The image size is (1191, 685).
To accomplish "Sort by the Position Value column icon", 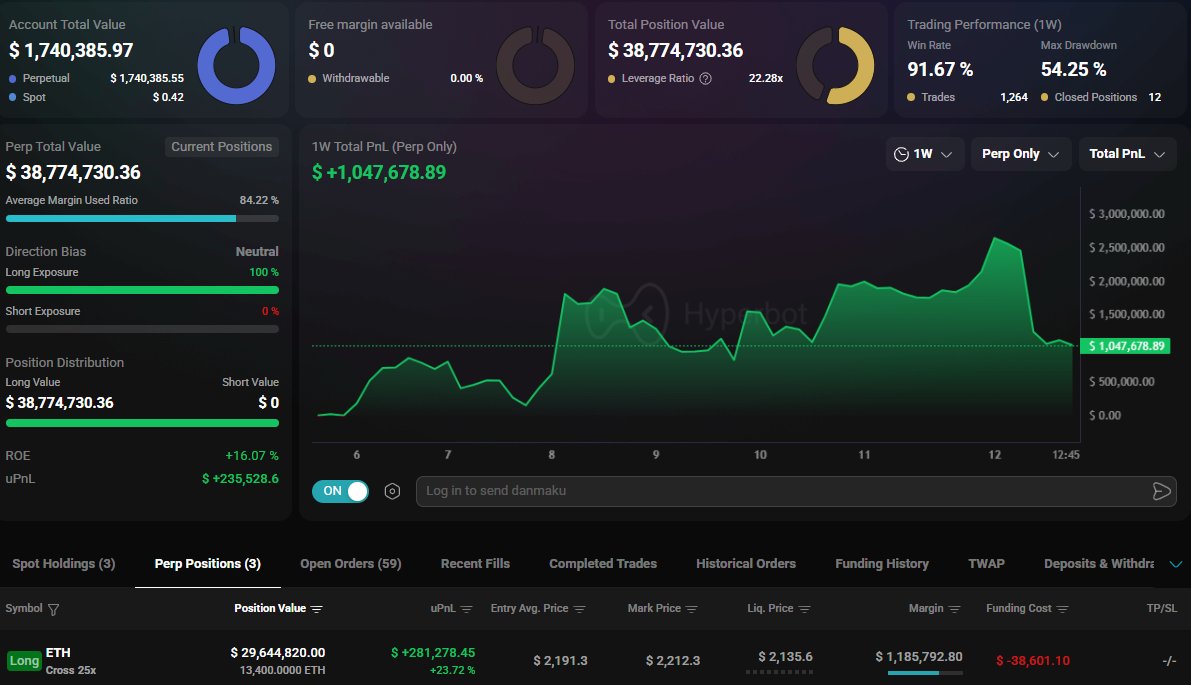I will [317, 609].
